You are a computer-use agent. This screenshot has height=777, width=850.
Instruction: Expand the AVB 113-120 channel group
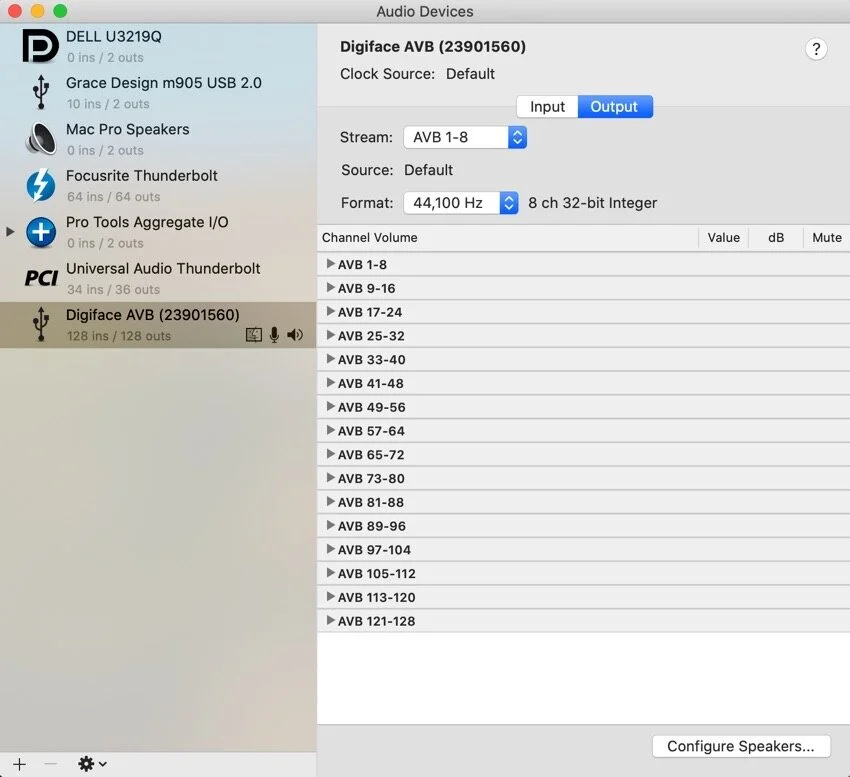click(x=330, y=596)
